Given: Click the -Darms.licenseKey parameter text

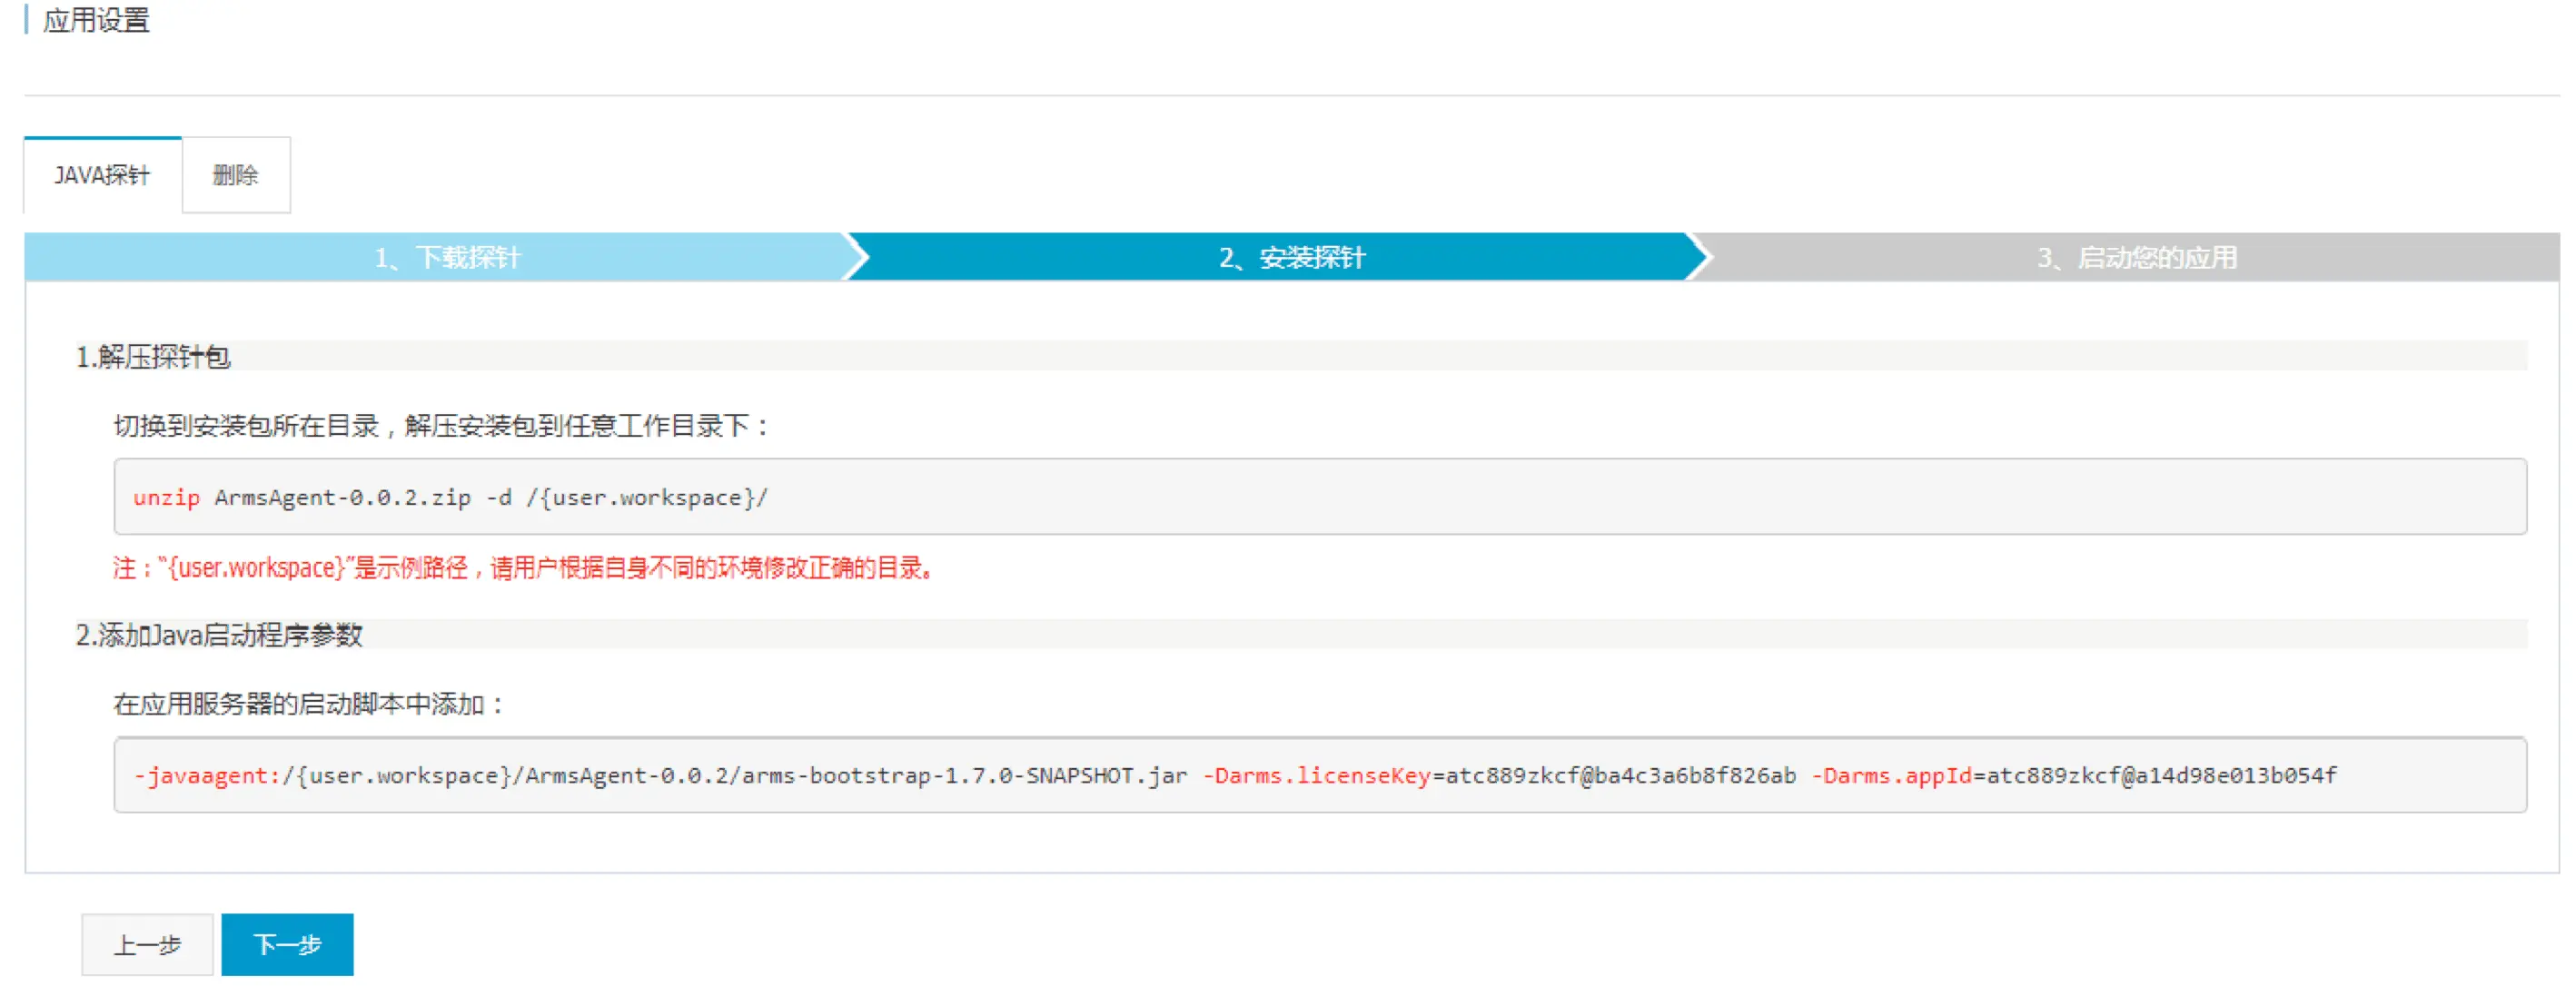Looking at the screenshot, I should pyautogui.click(x=1316, y=775).
